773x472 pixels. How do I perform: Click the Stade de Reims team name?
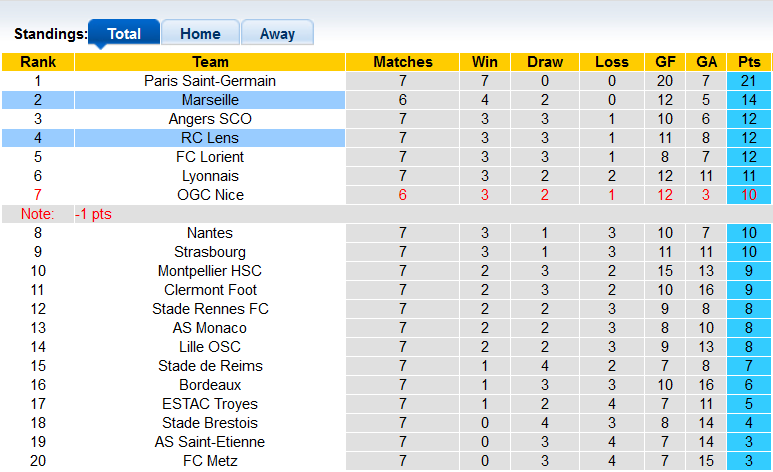point(210,366)
